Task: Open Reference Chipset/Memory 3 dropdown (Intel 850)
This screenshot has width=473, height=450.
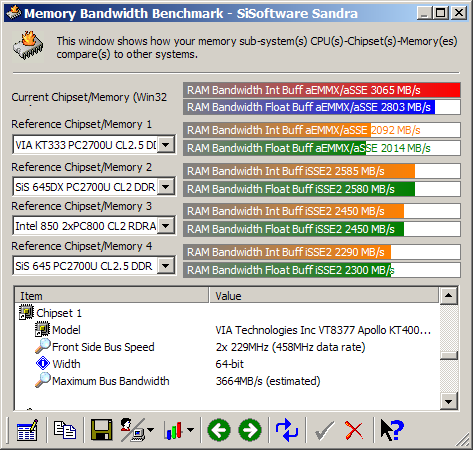Action: (166, 226)
